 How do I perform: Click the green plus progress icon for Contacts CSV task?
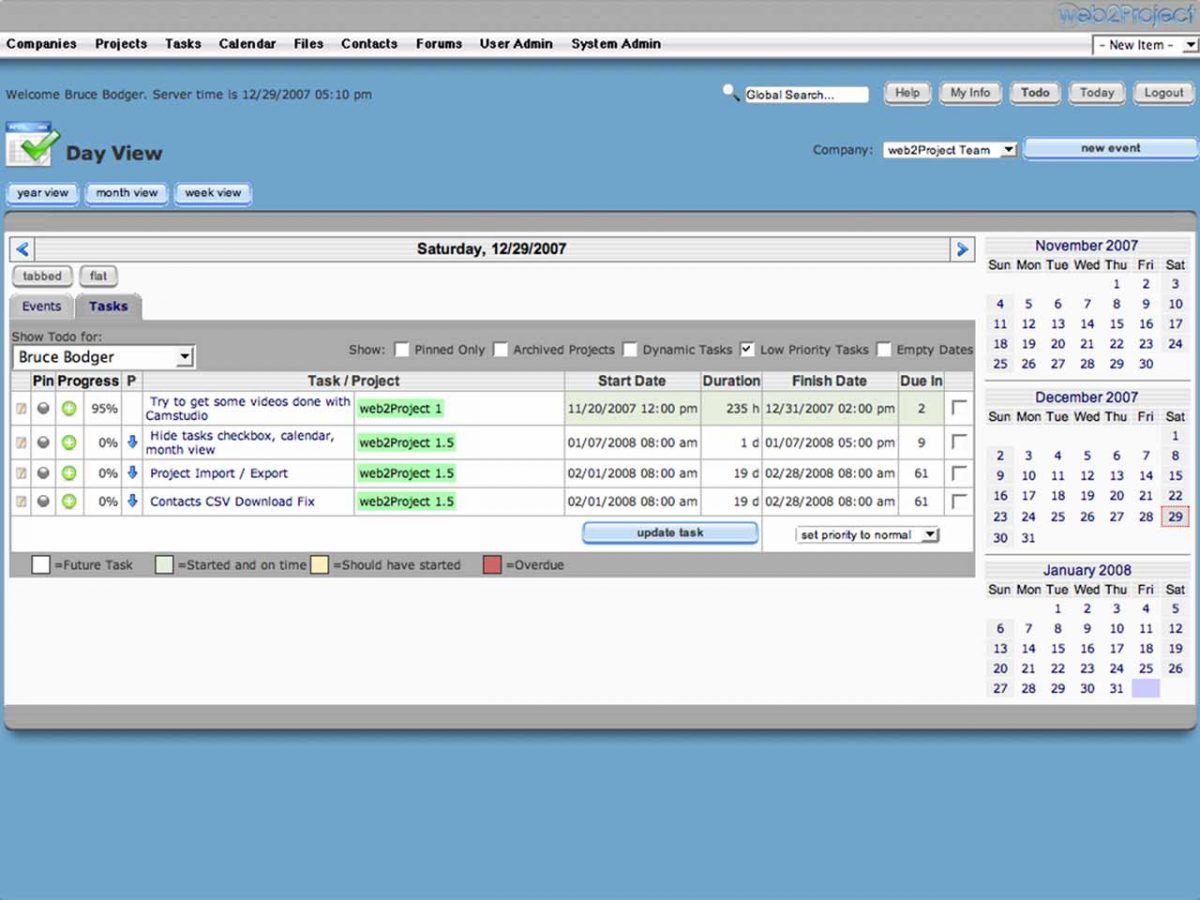pyautogui.click(x=68, y=501)
